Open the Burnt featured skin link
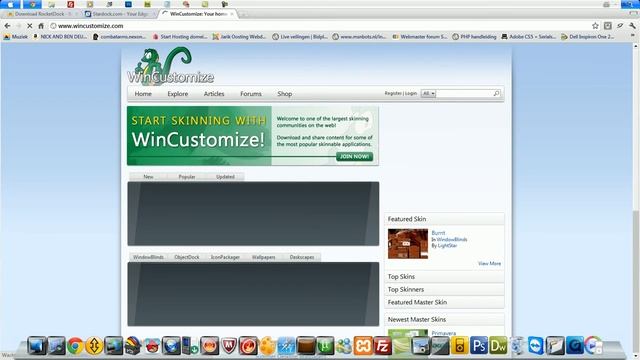 [438, 233]
